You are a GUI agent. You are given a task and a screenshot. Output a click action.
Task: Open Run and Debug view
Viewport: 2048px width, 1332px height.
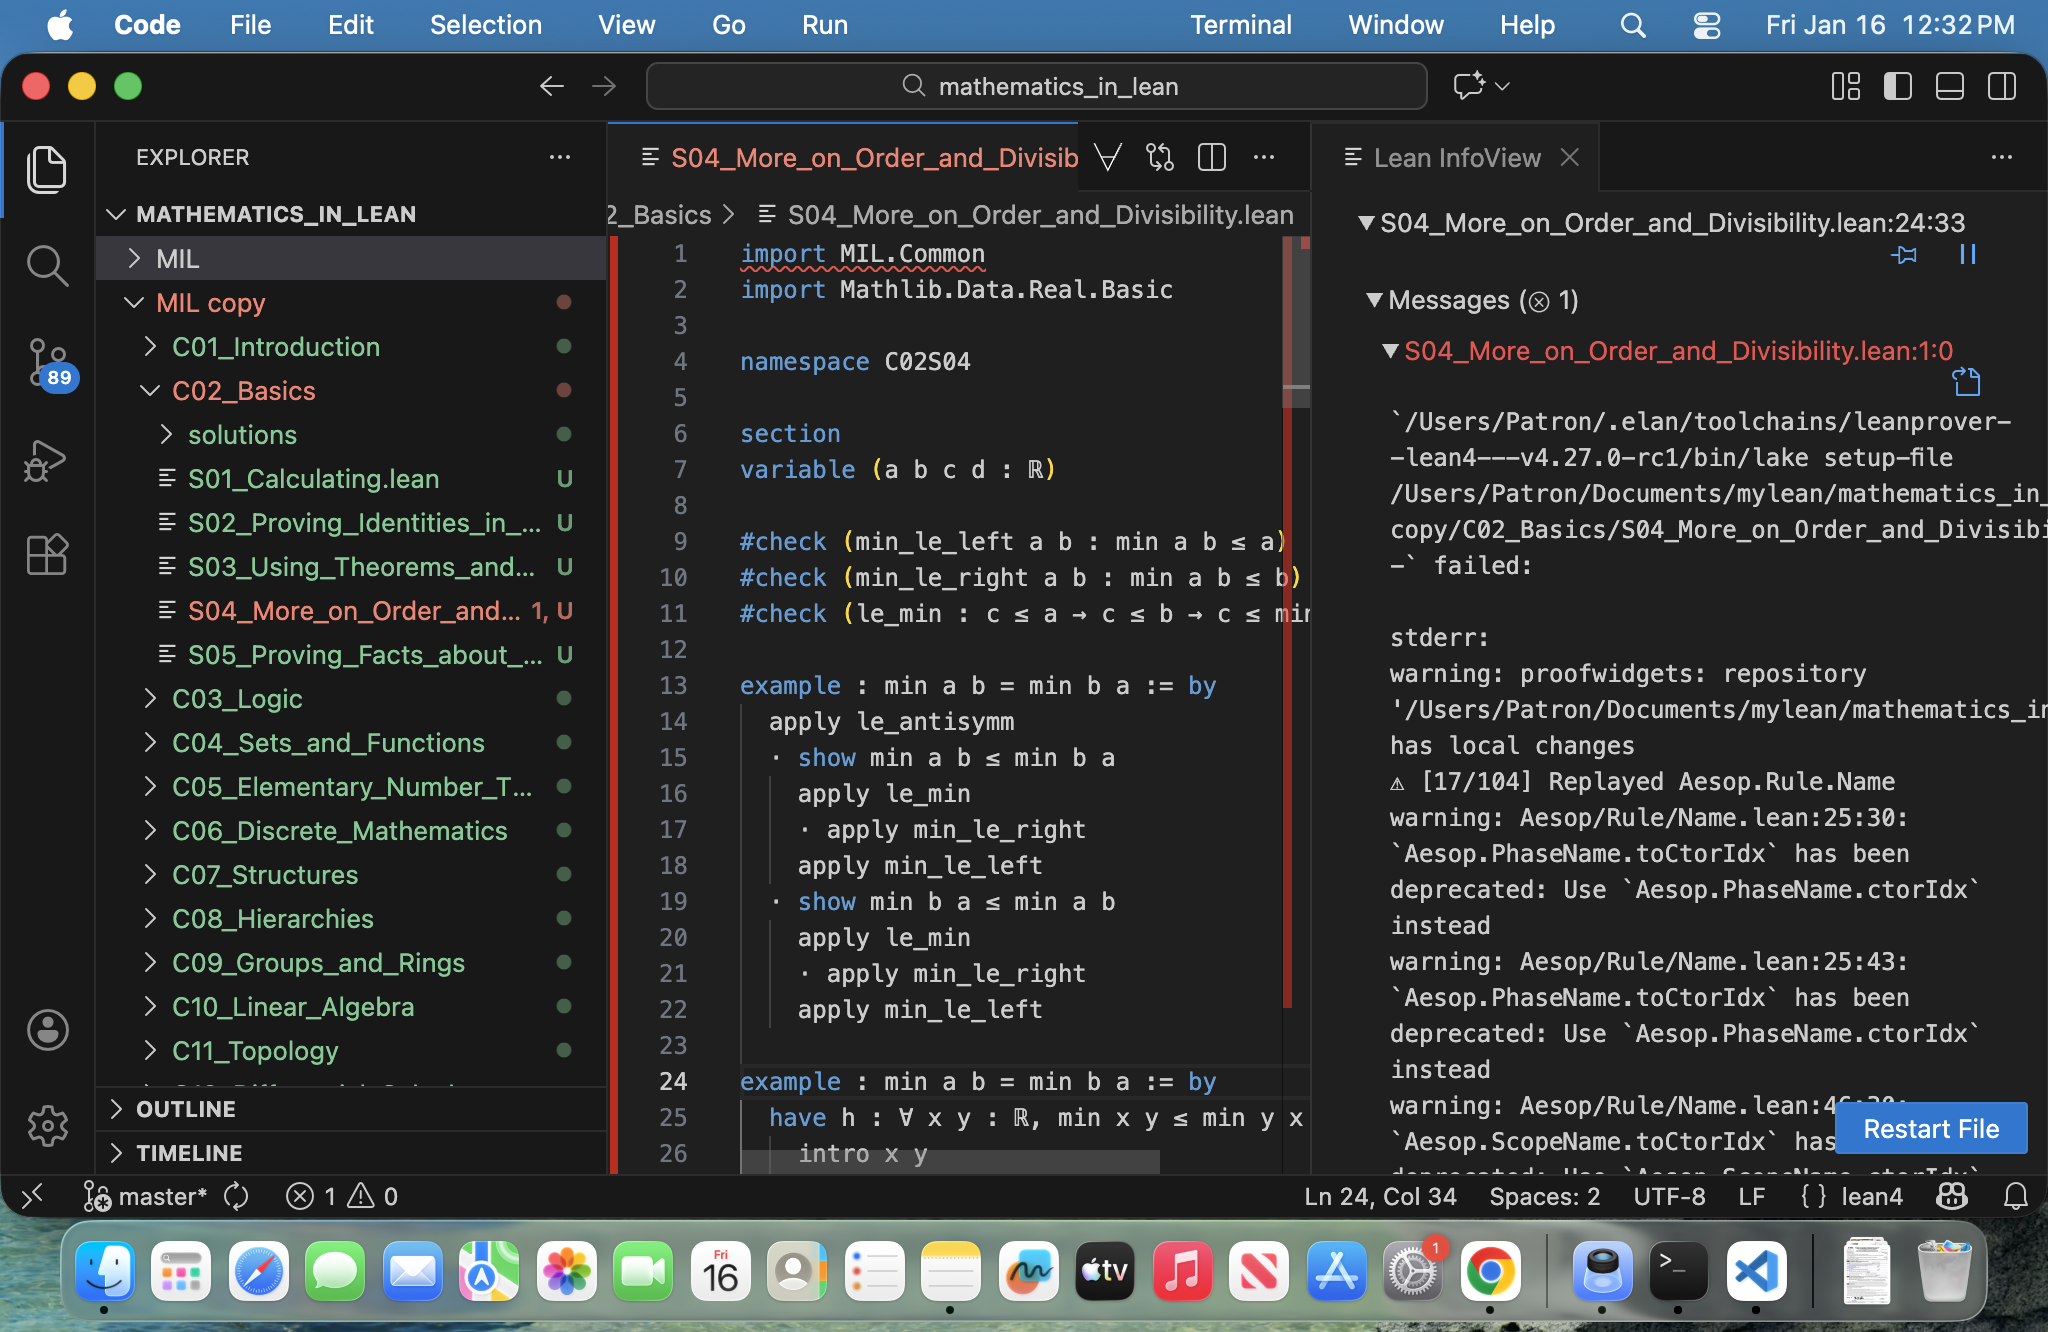47,460
